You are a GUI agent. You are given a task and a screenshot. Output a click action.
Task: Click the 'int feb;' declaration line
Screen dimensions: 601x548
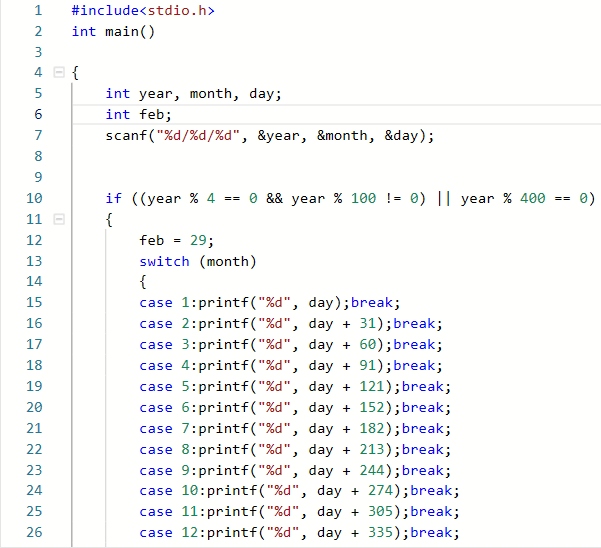pyautogui.click(x=138, y=114)
